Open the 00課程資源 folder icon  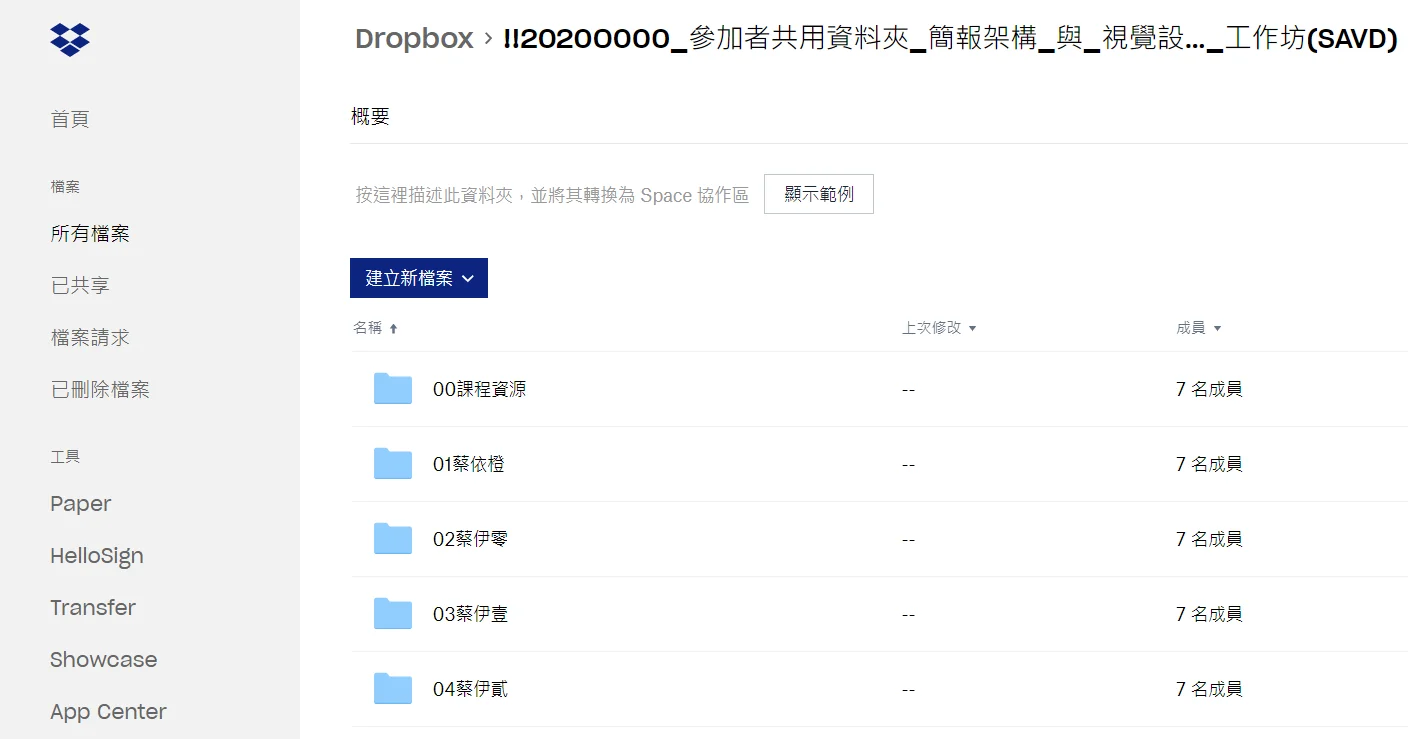coord(393,389)
